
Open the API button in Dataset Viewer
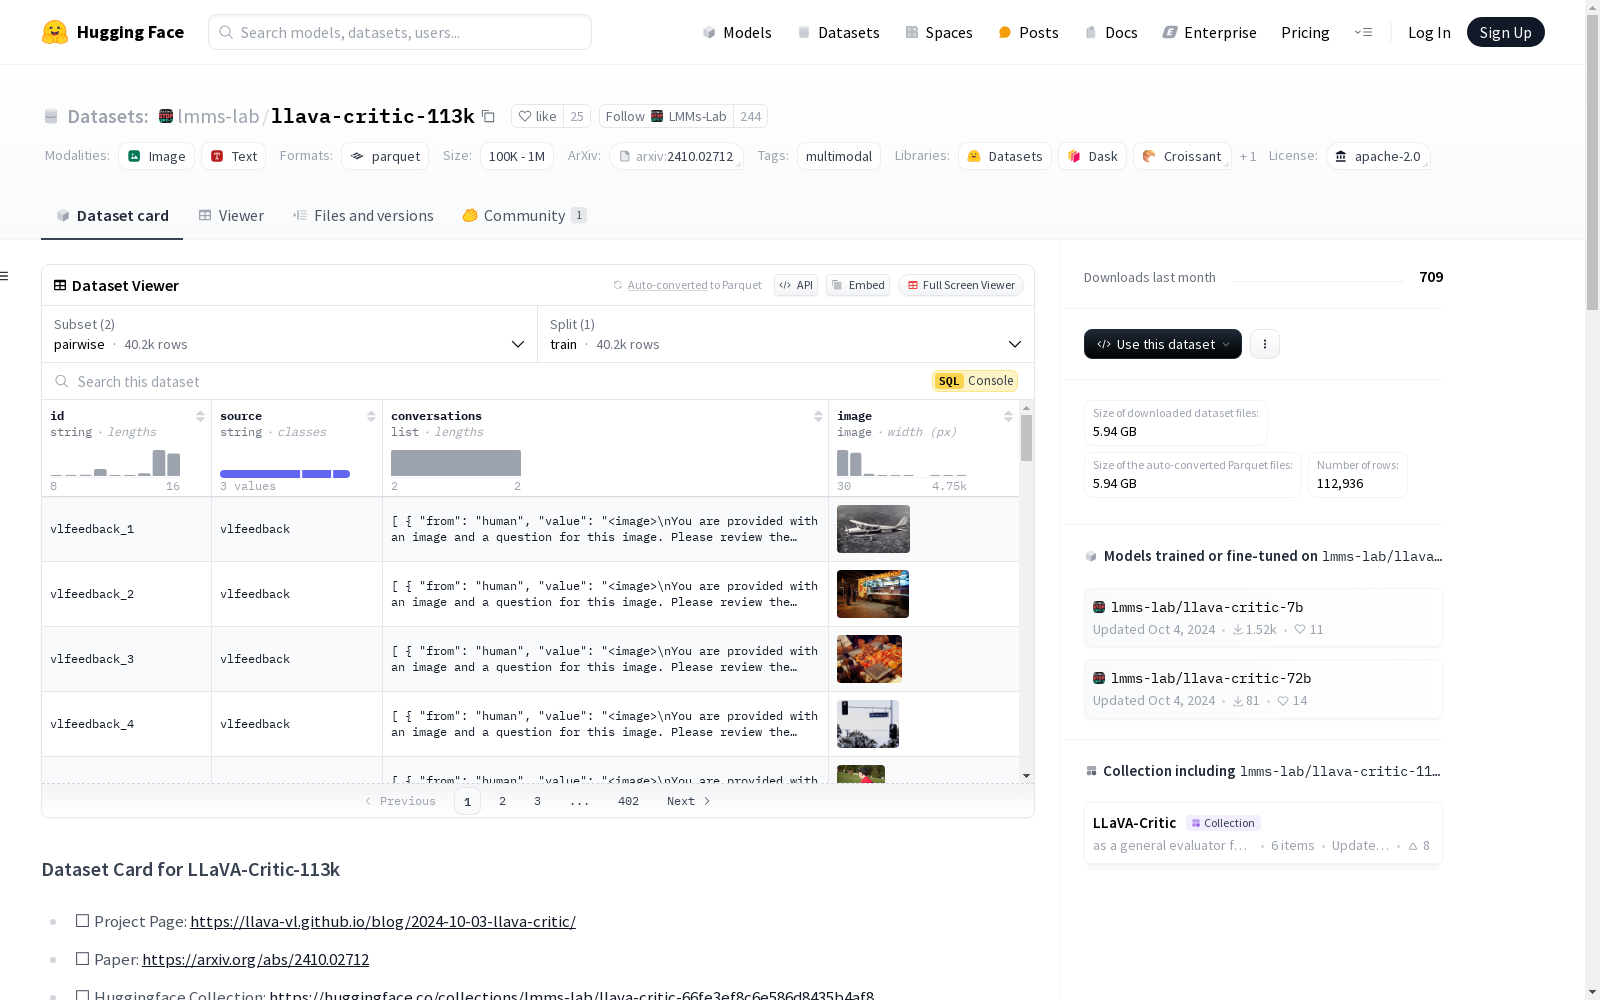pos(796,285)
